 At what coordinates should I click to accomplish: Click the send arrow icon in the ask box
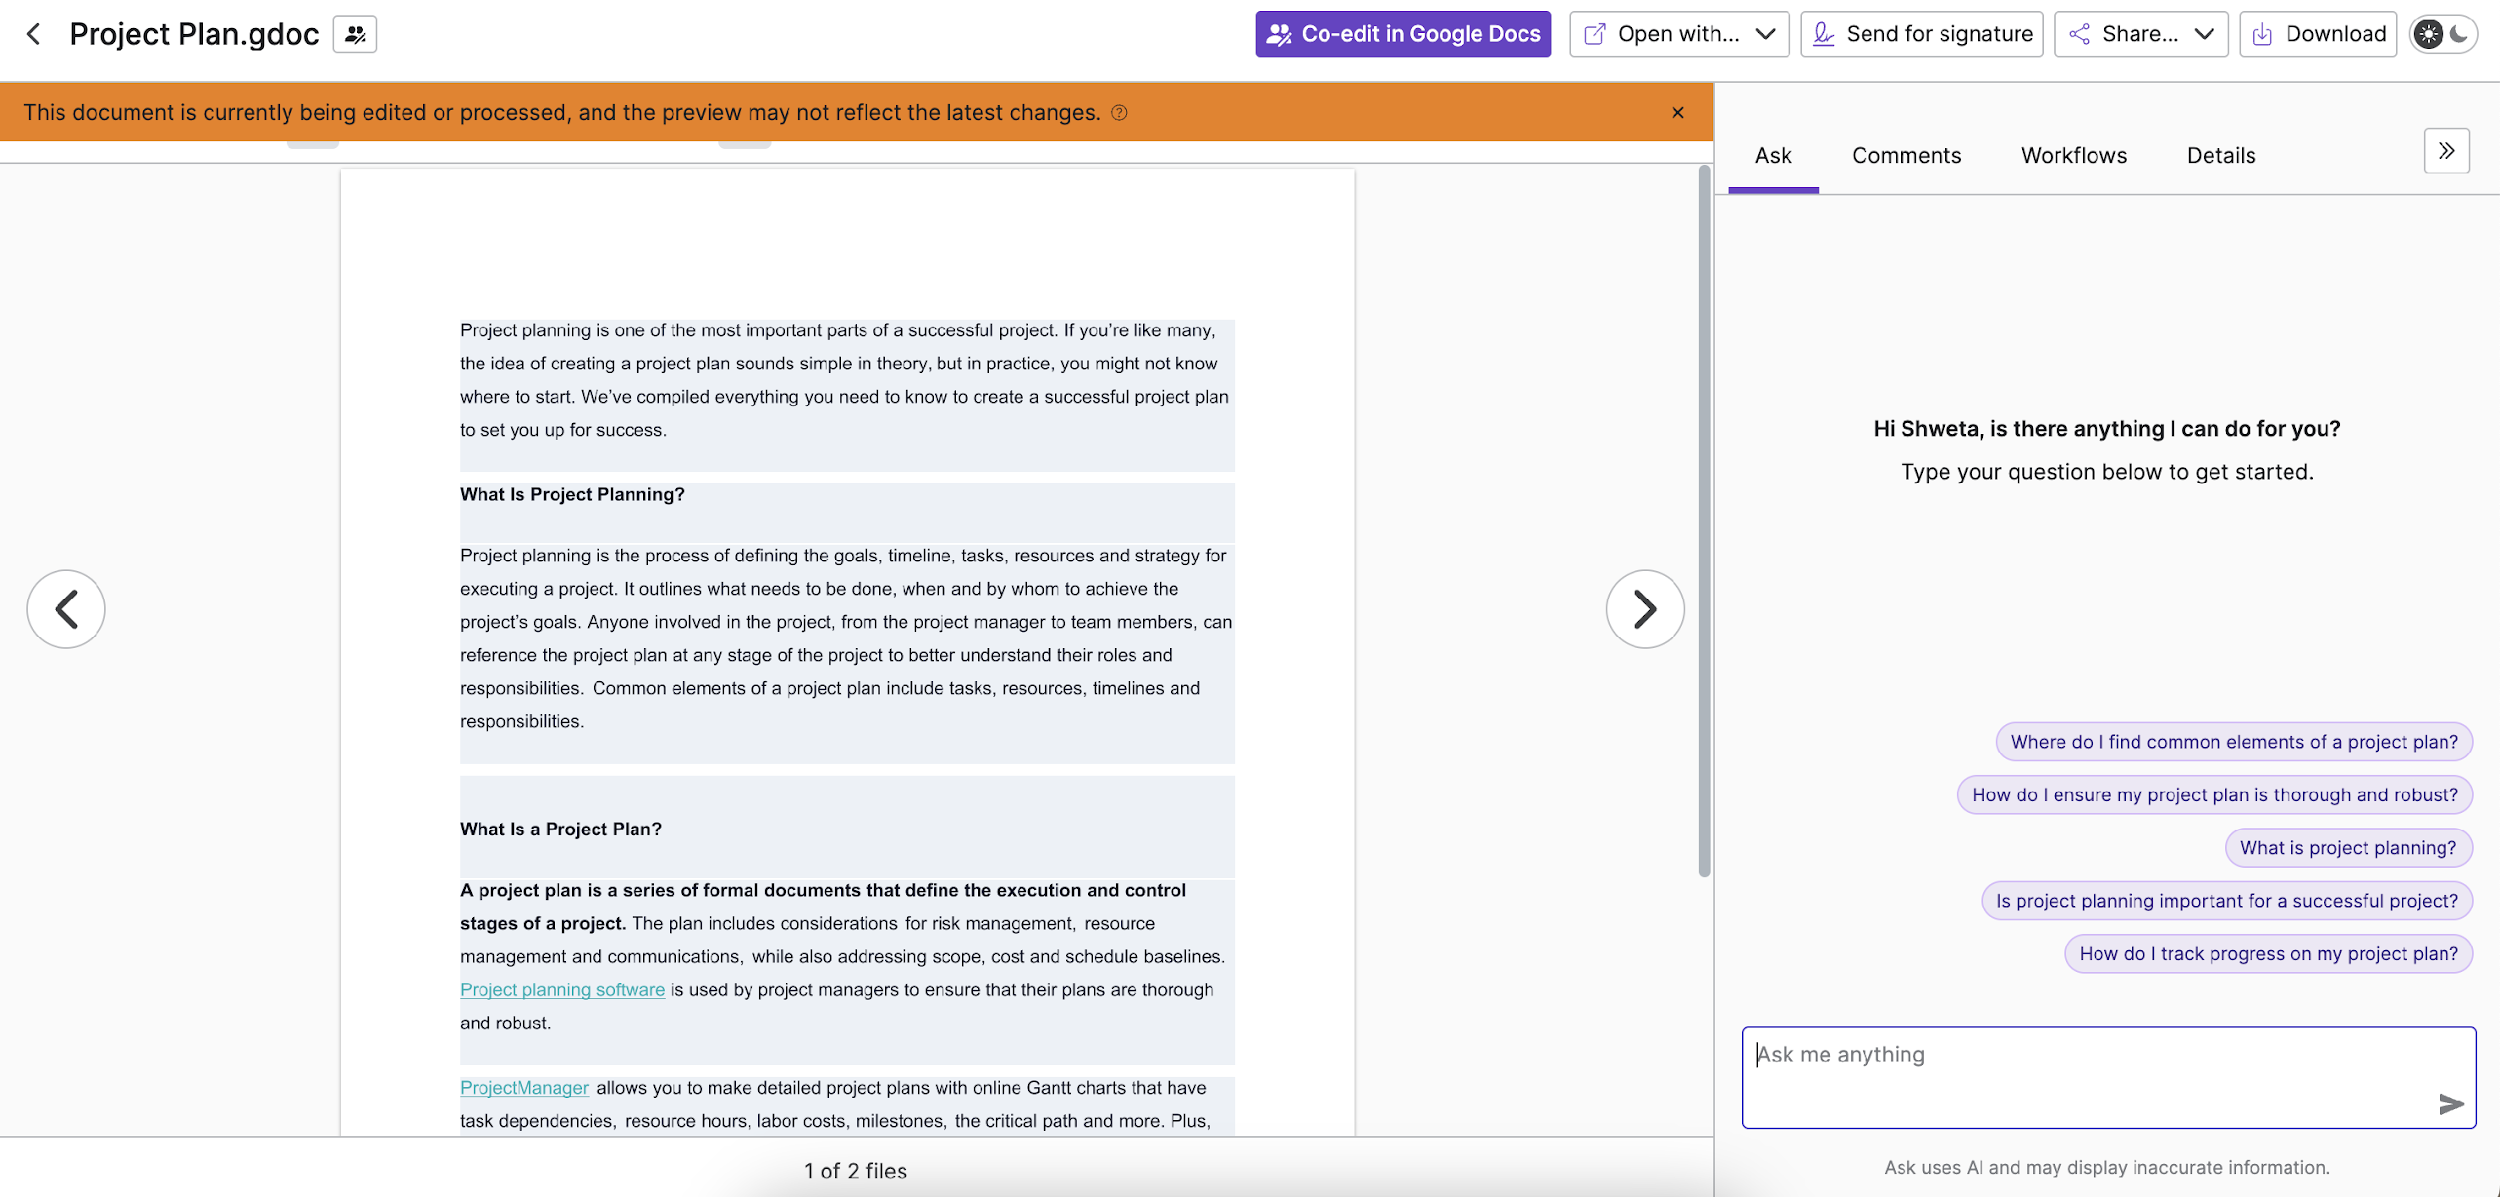pos(2450,1104)
